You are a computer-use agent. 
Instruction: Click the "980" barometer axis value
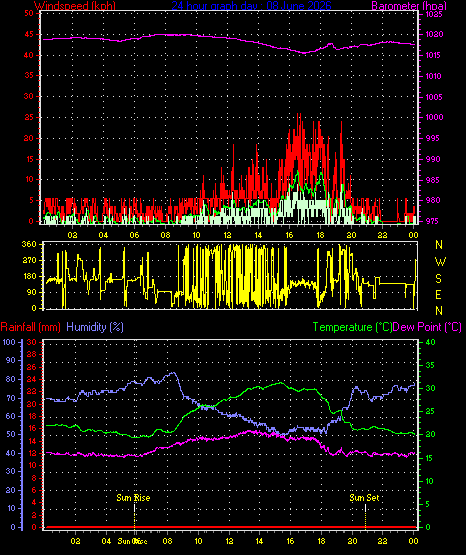click(432, 200)
